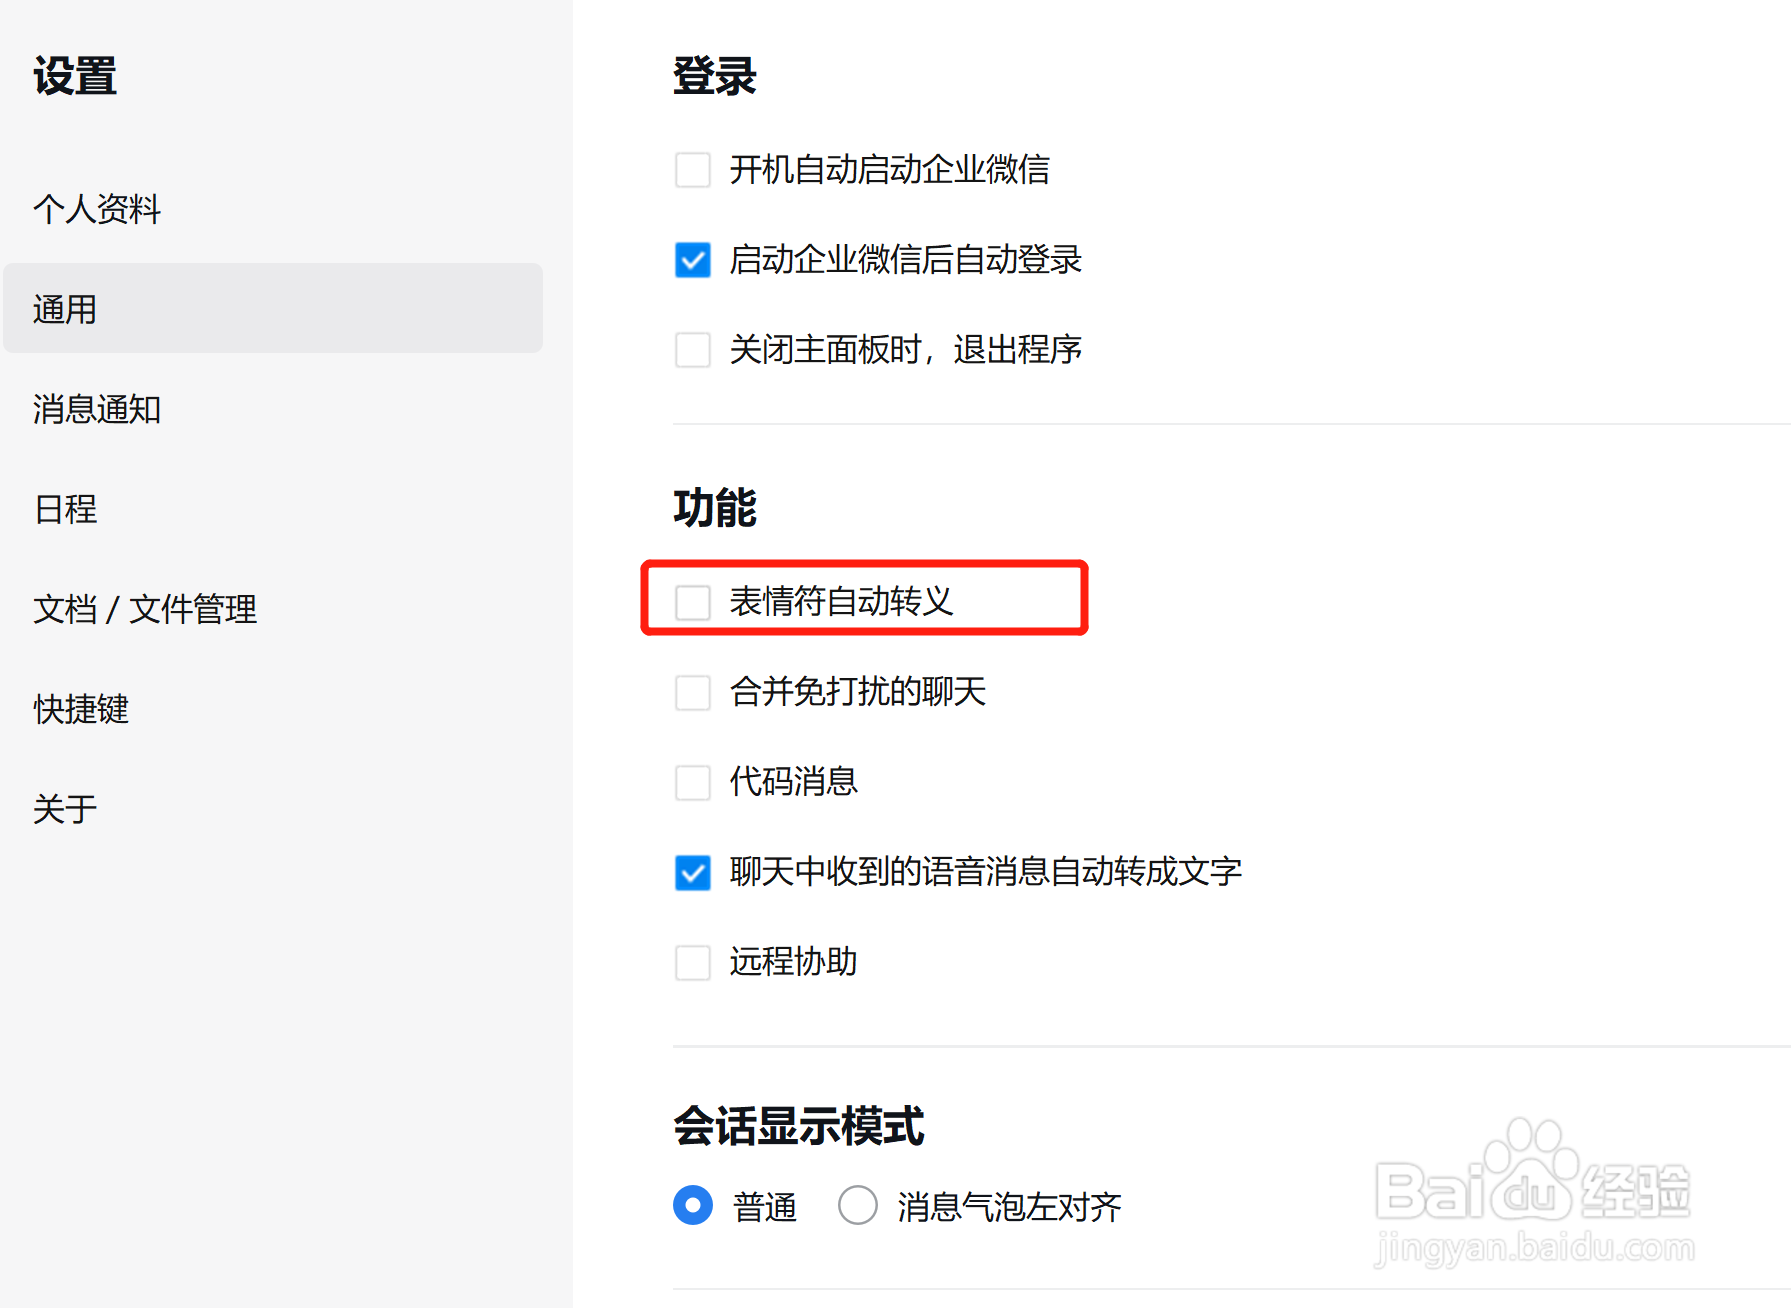Open 消息通知 settings section
The image size is (1791, 1308).
pyautogui.click(x=97, y=409)
